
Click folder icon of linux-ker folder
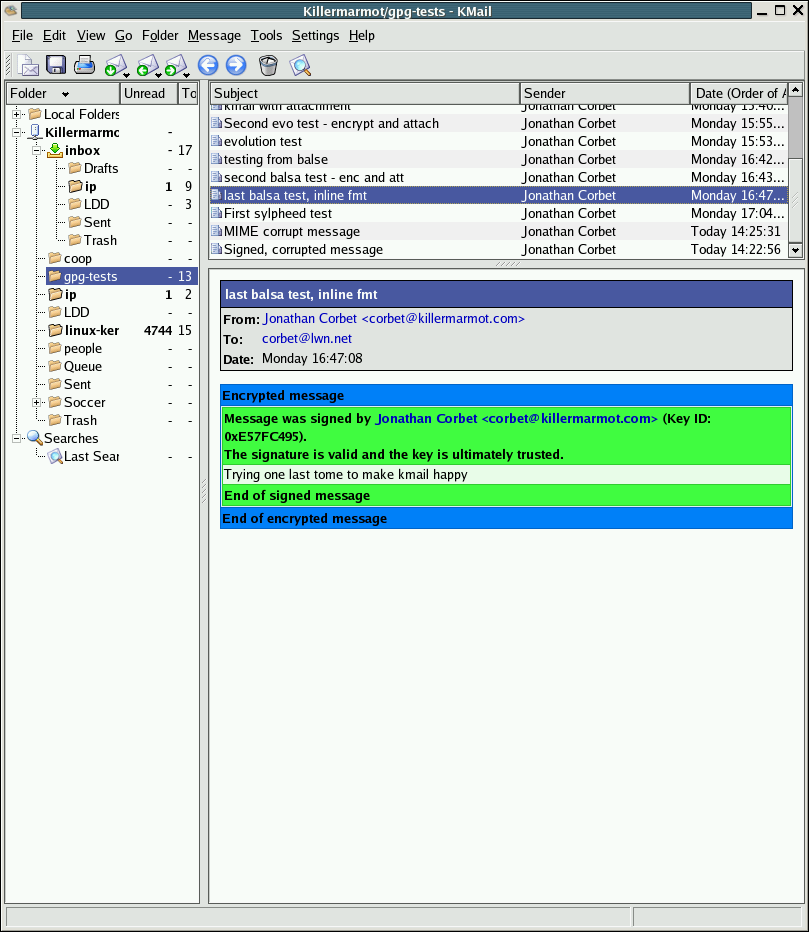coord(55,330)
